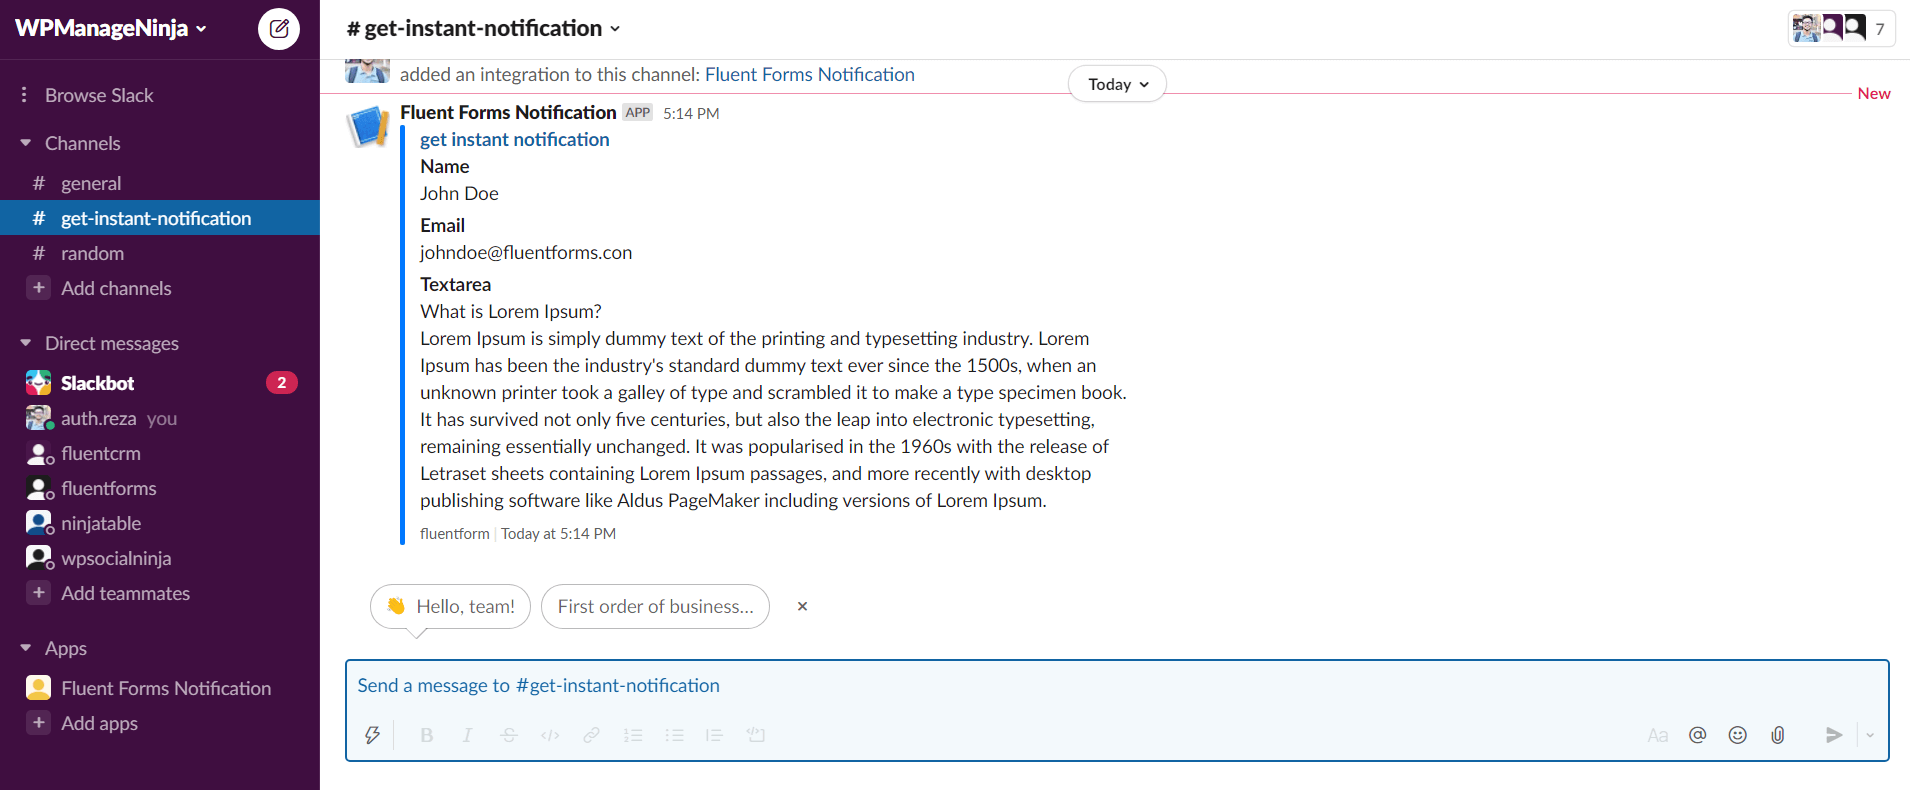The width and height of the screenshot is (1910, 790).
Task: Open Slackbot direct message
Action: point(97,382)
